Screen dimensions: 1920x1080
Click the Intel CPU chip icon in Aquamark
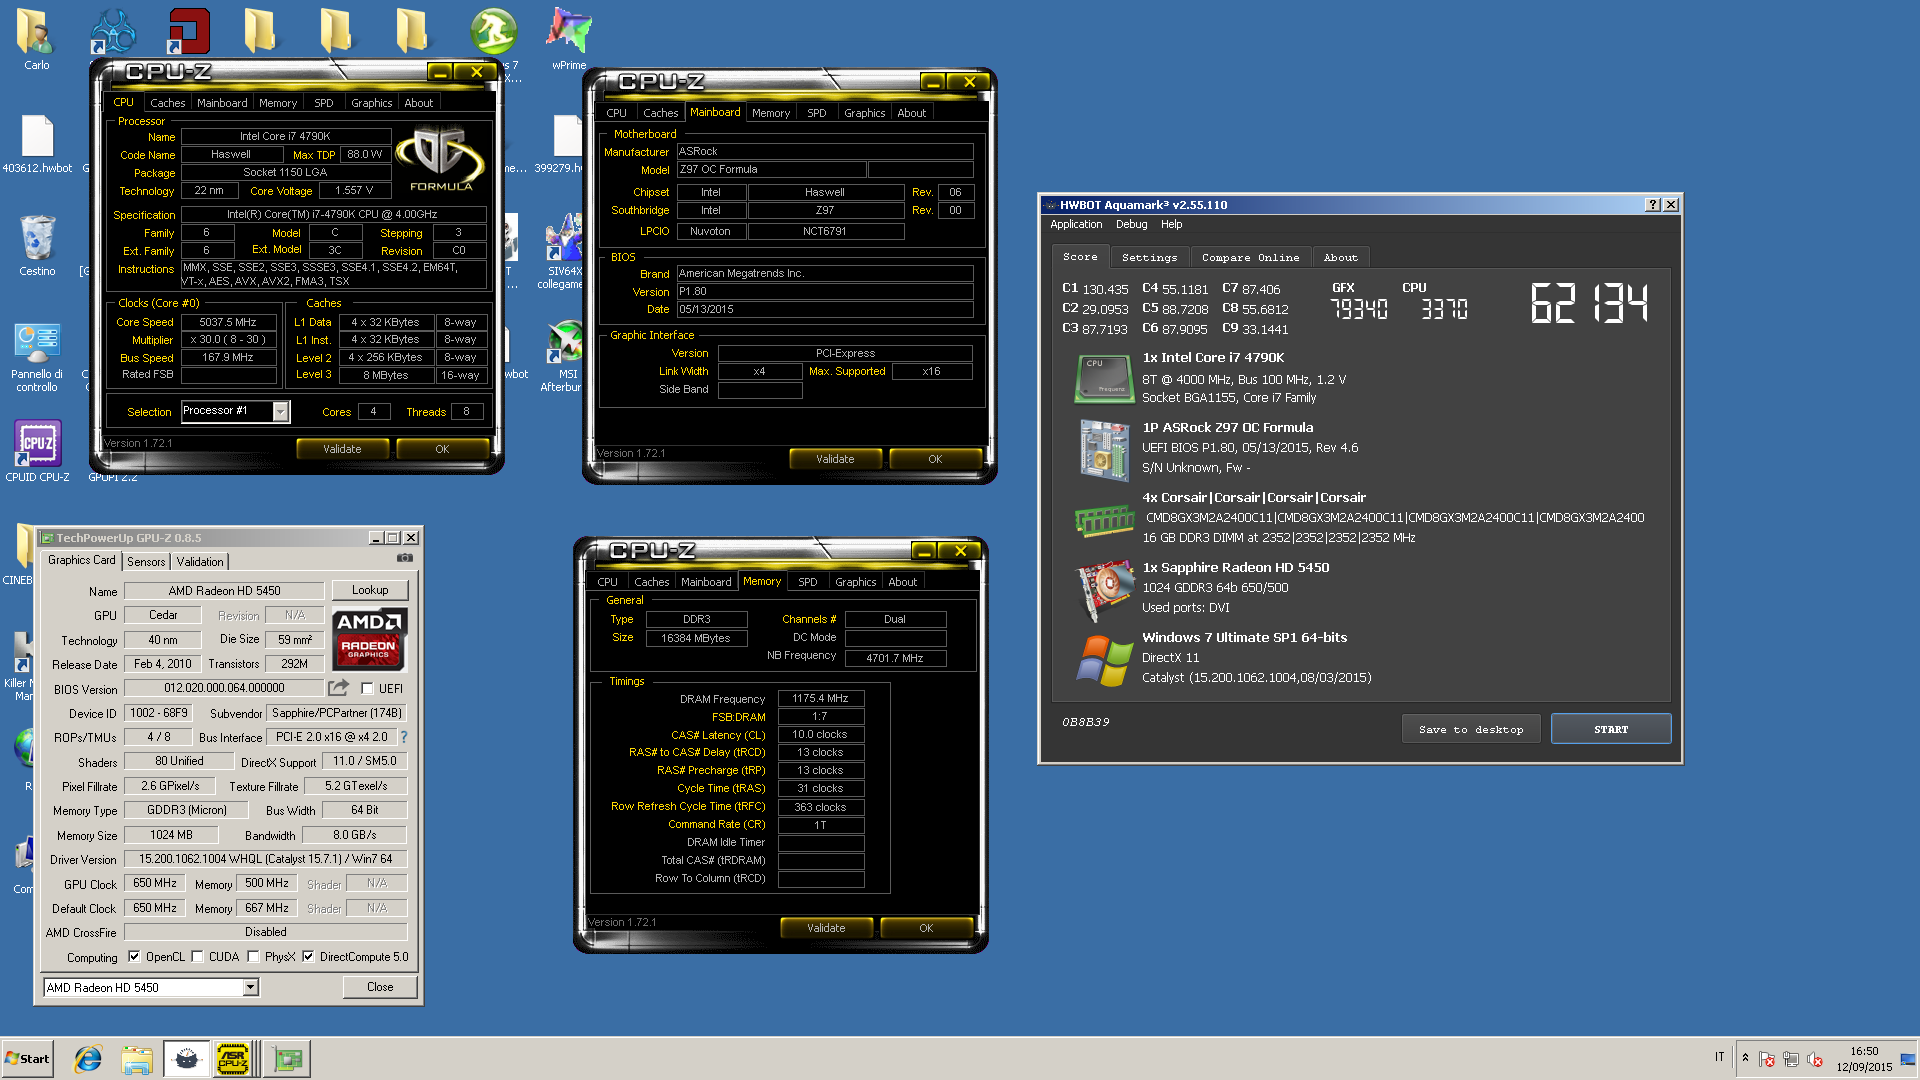(1104, 378)
